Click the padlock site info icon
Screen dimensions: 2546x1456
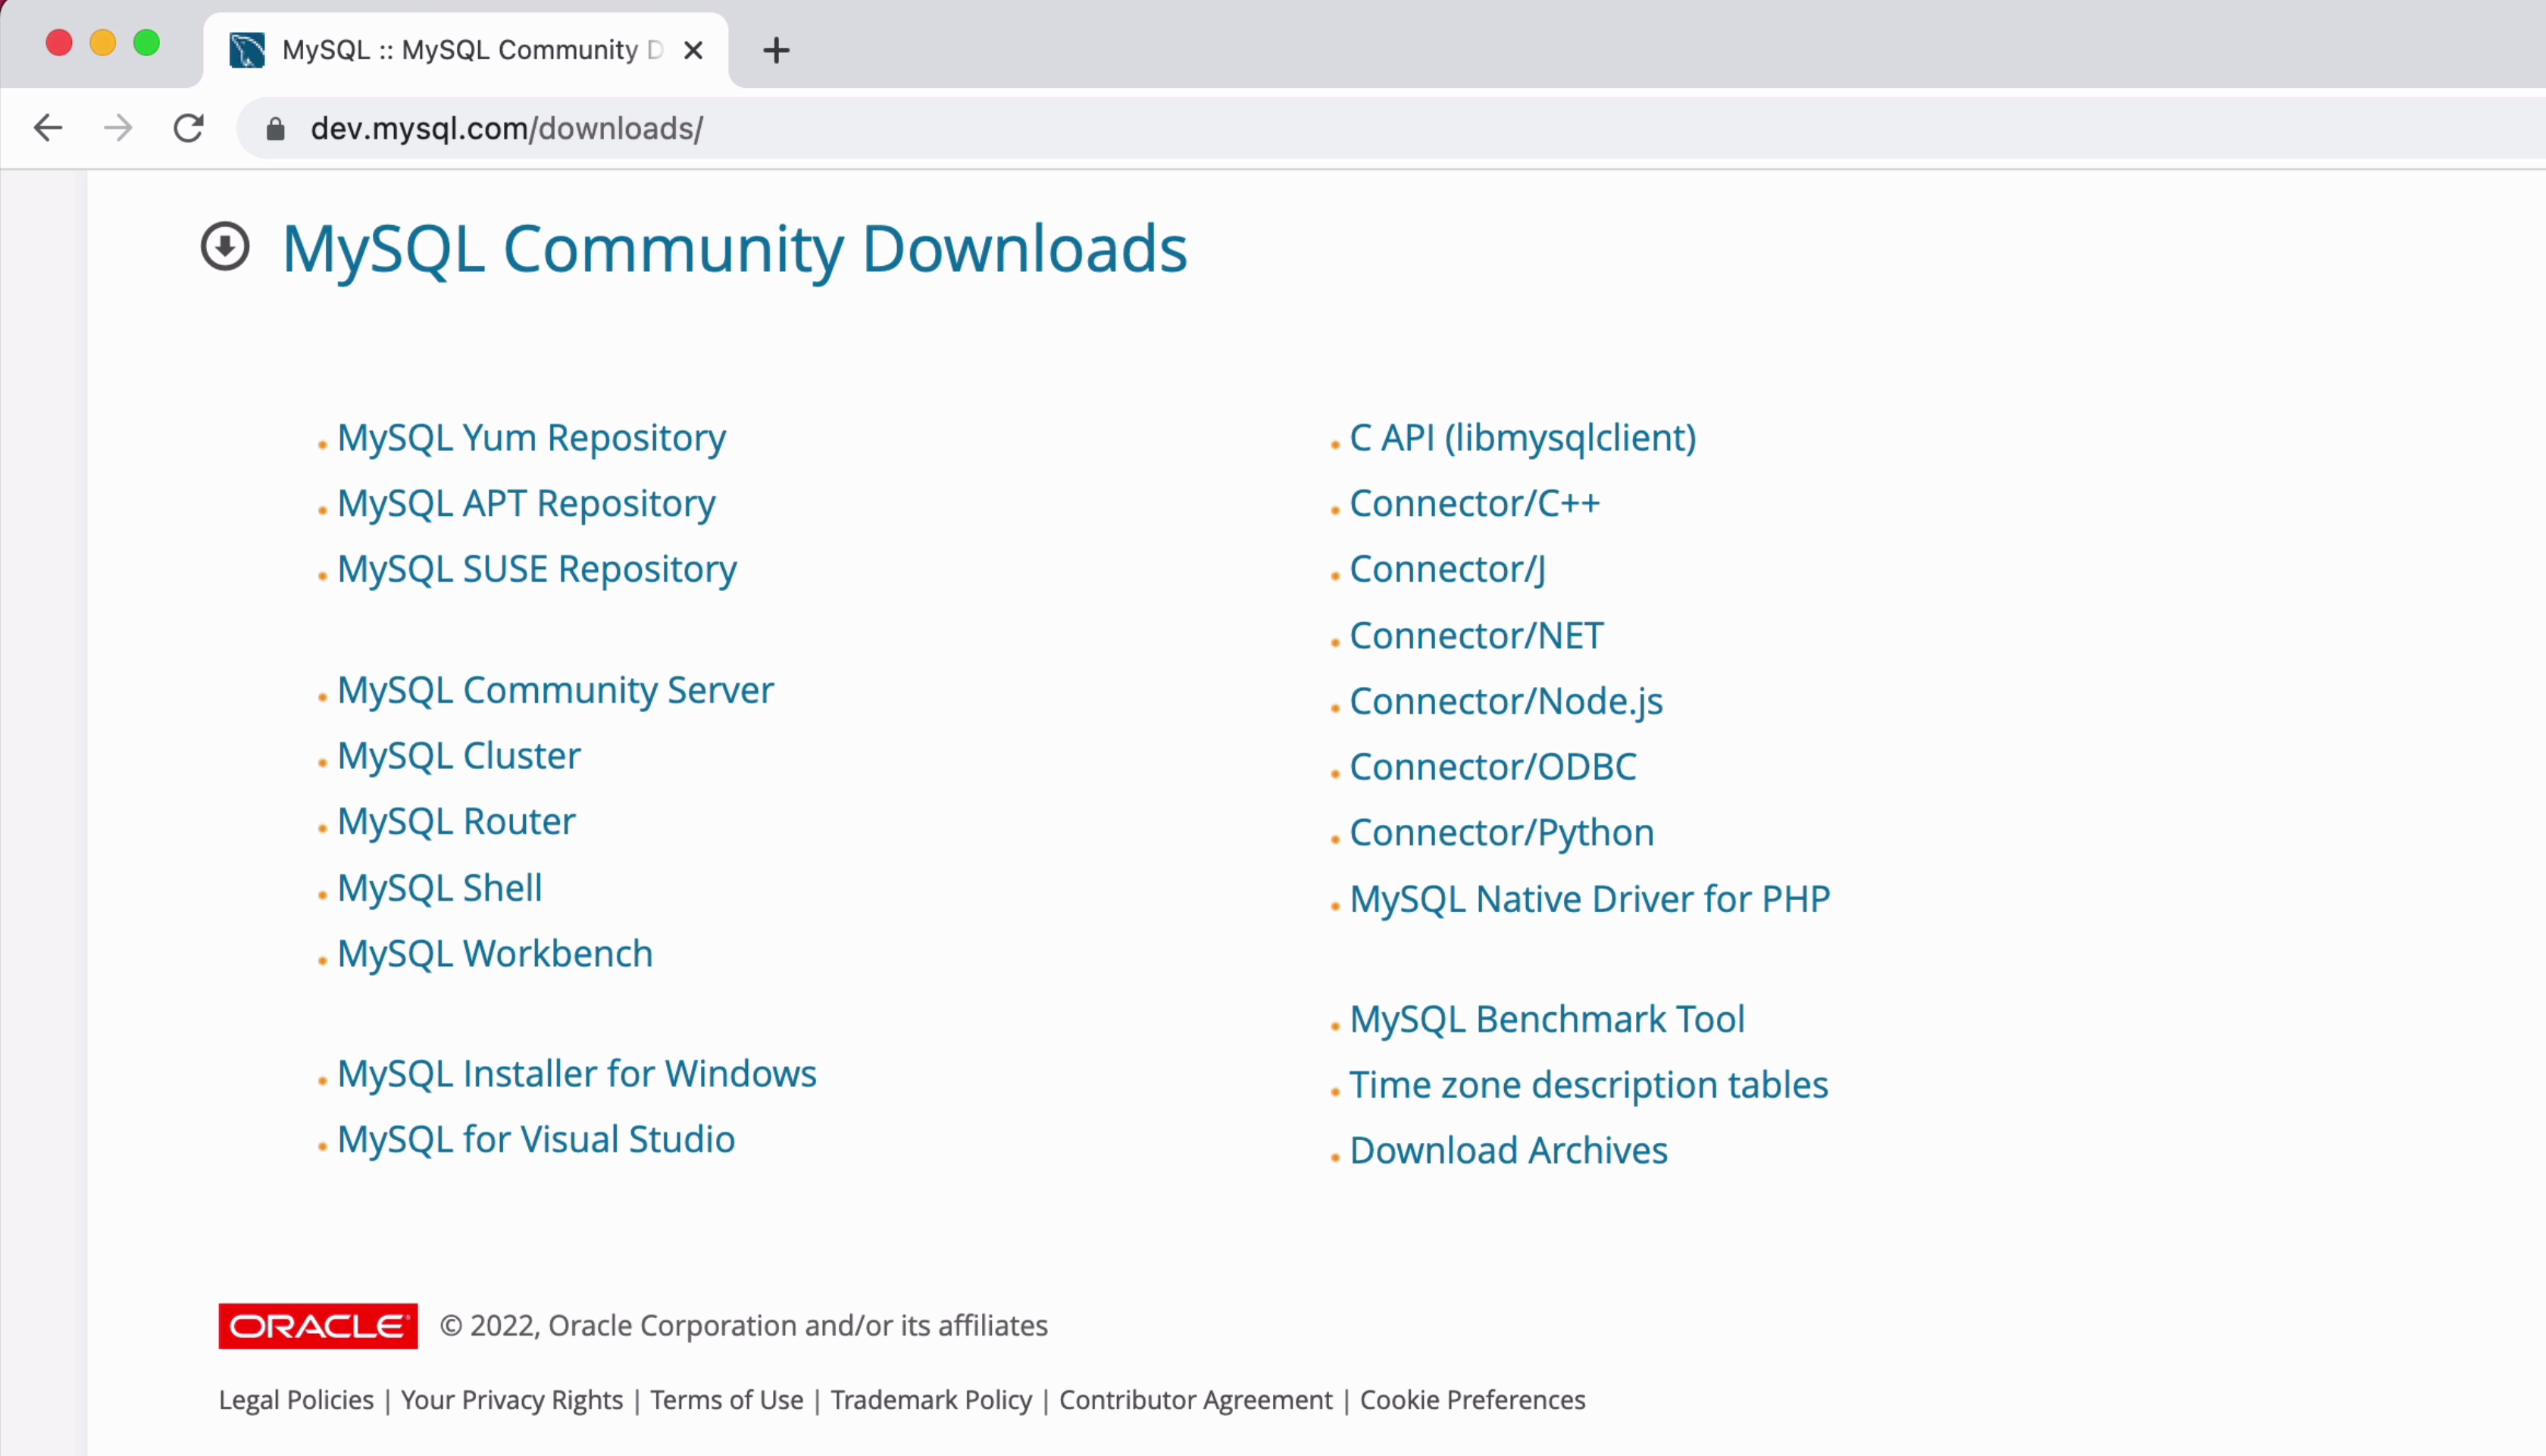coord(276,129)
